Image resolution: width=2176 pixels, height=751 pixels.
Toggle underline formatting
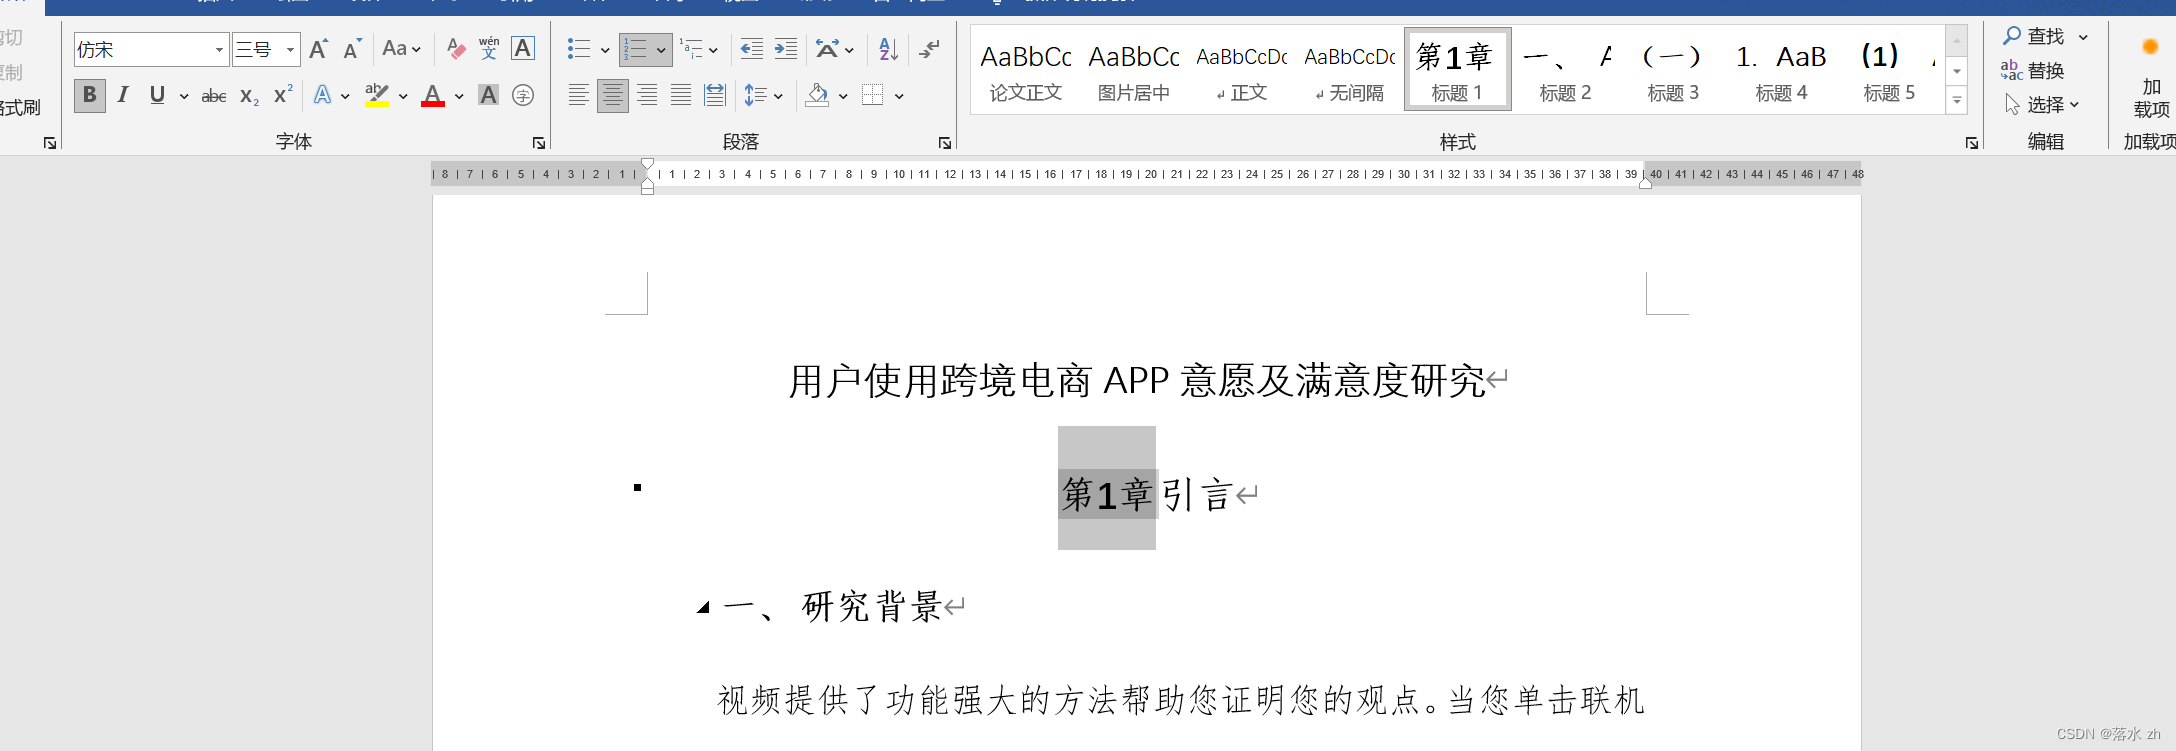tap(157, 96)
